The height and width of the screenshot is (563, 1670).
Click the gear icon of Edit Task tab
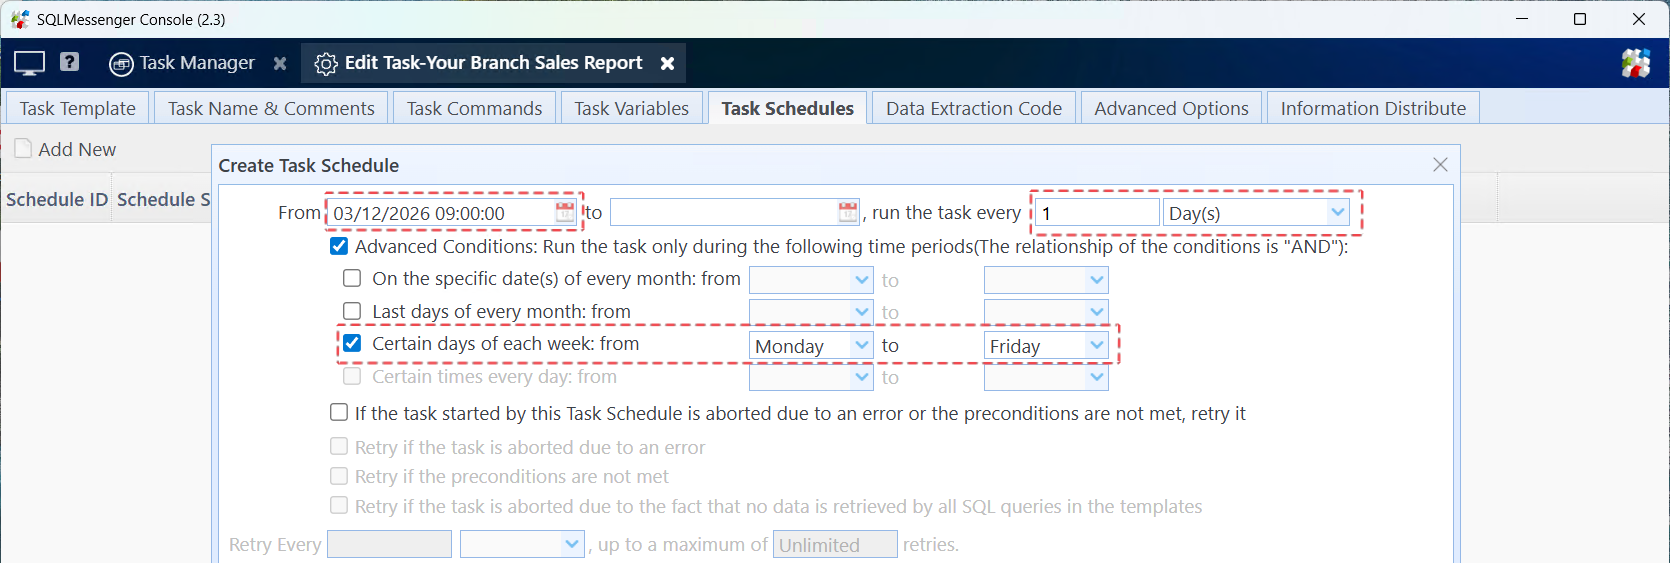click(x=326, y=64)
